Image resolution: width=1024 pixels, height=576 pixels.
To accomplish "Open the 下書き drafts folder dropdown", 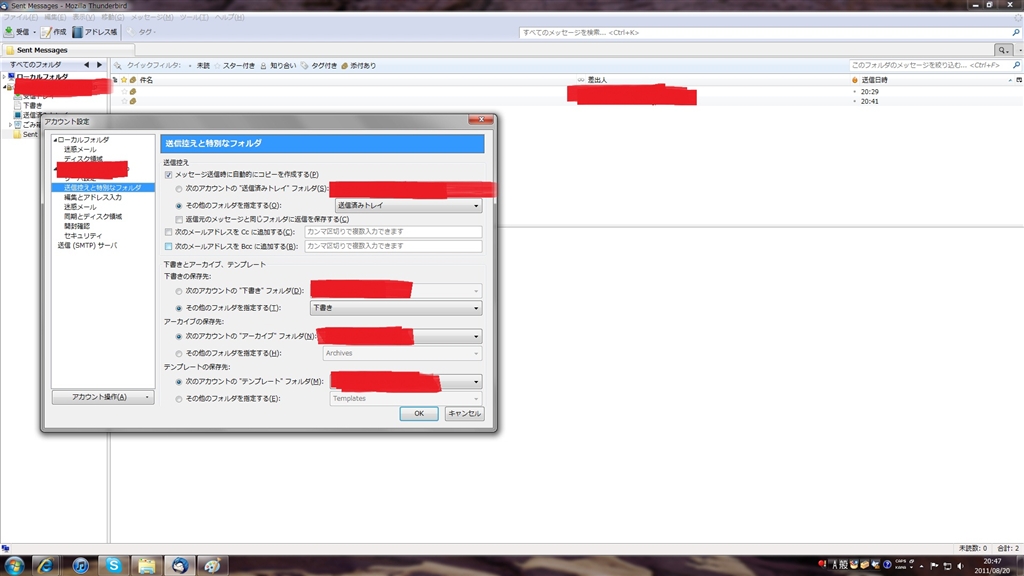I will coord(396,308).
